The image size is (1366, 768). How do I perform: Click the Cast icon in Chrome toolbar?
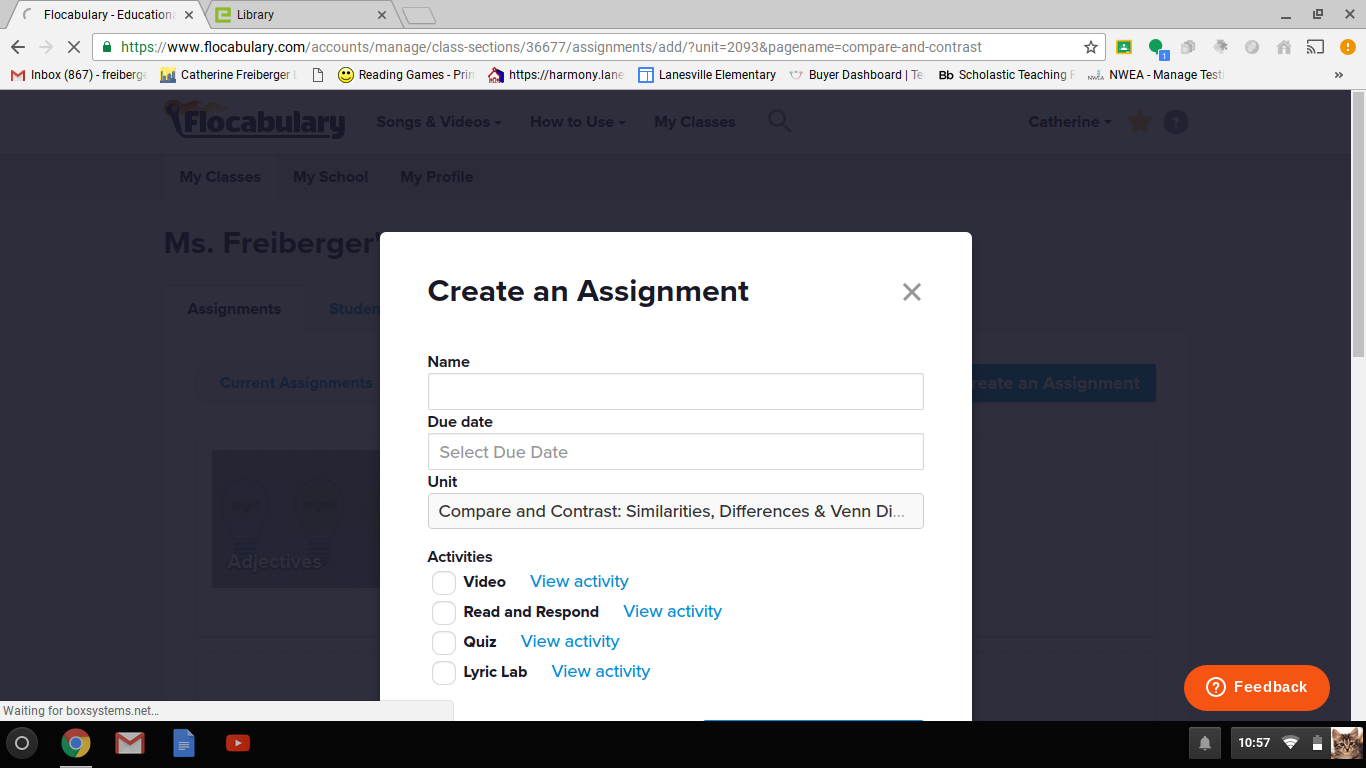pos(1316,47)
